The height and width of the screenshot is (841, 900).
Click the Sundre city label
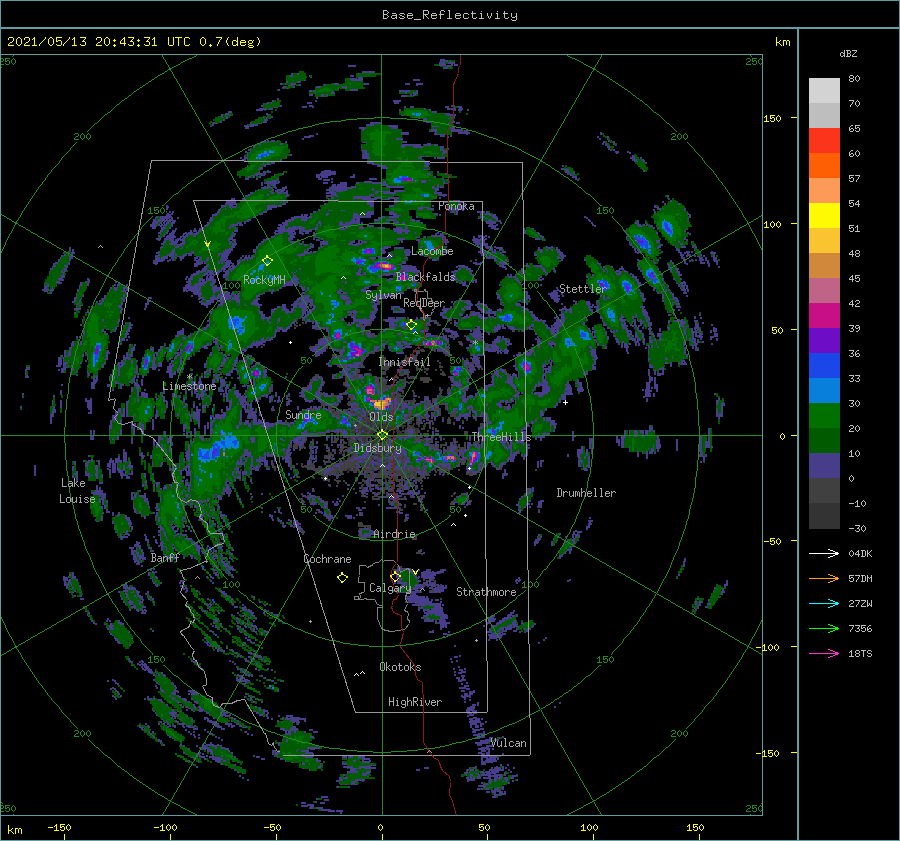303,414
